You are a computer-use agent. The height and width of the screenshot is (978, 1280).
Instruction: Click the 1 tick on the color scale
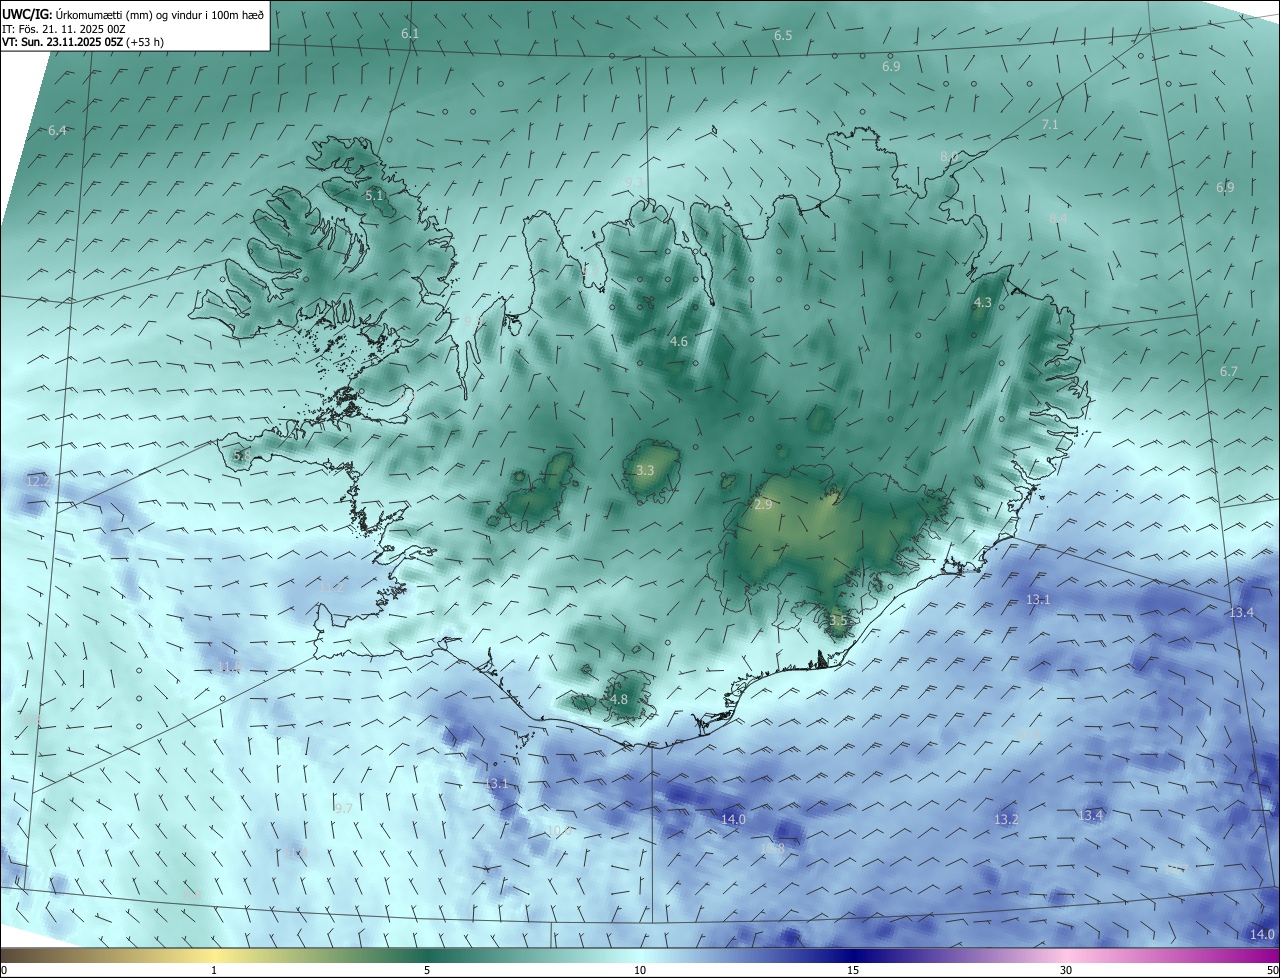coord(214,970)
